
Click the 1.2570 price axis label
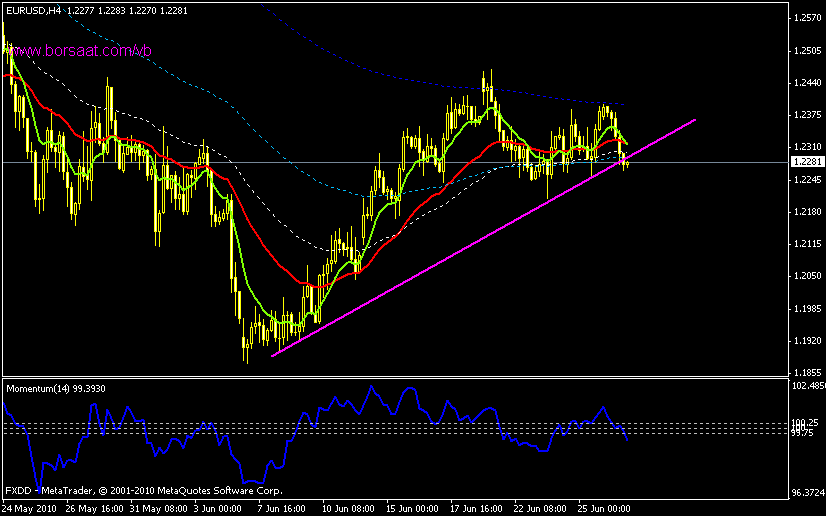[x=806, y=18]
